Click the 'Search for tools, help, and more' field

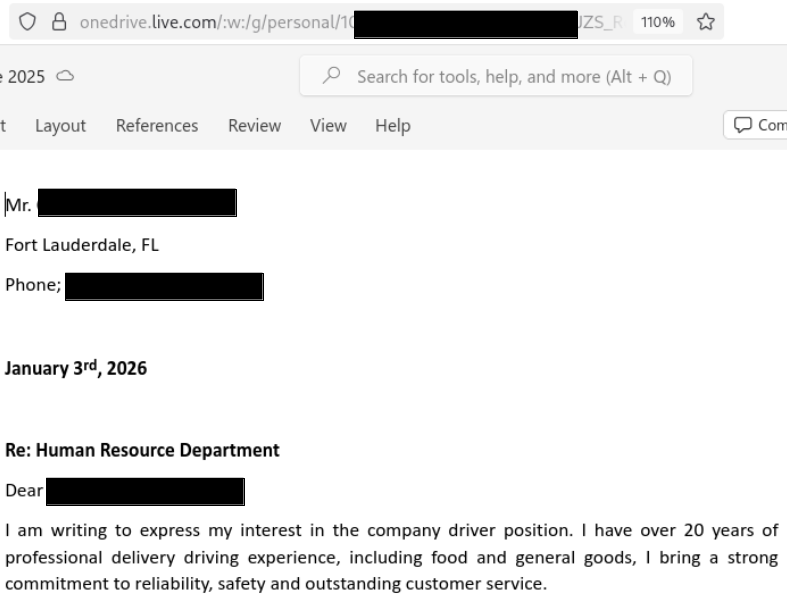(x=510, y=75)
